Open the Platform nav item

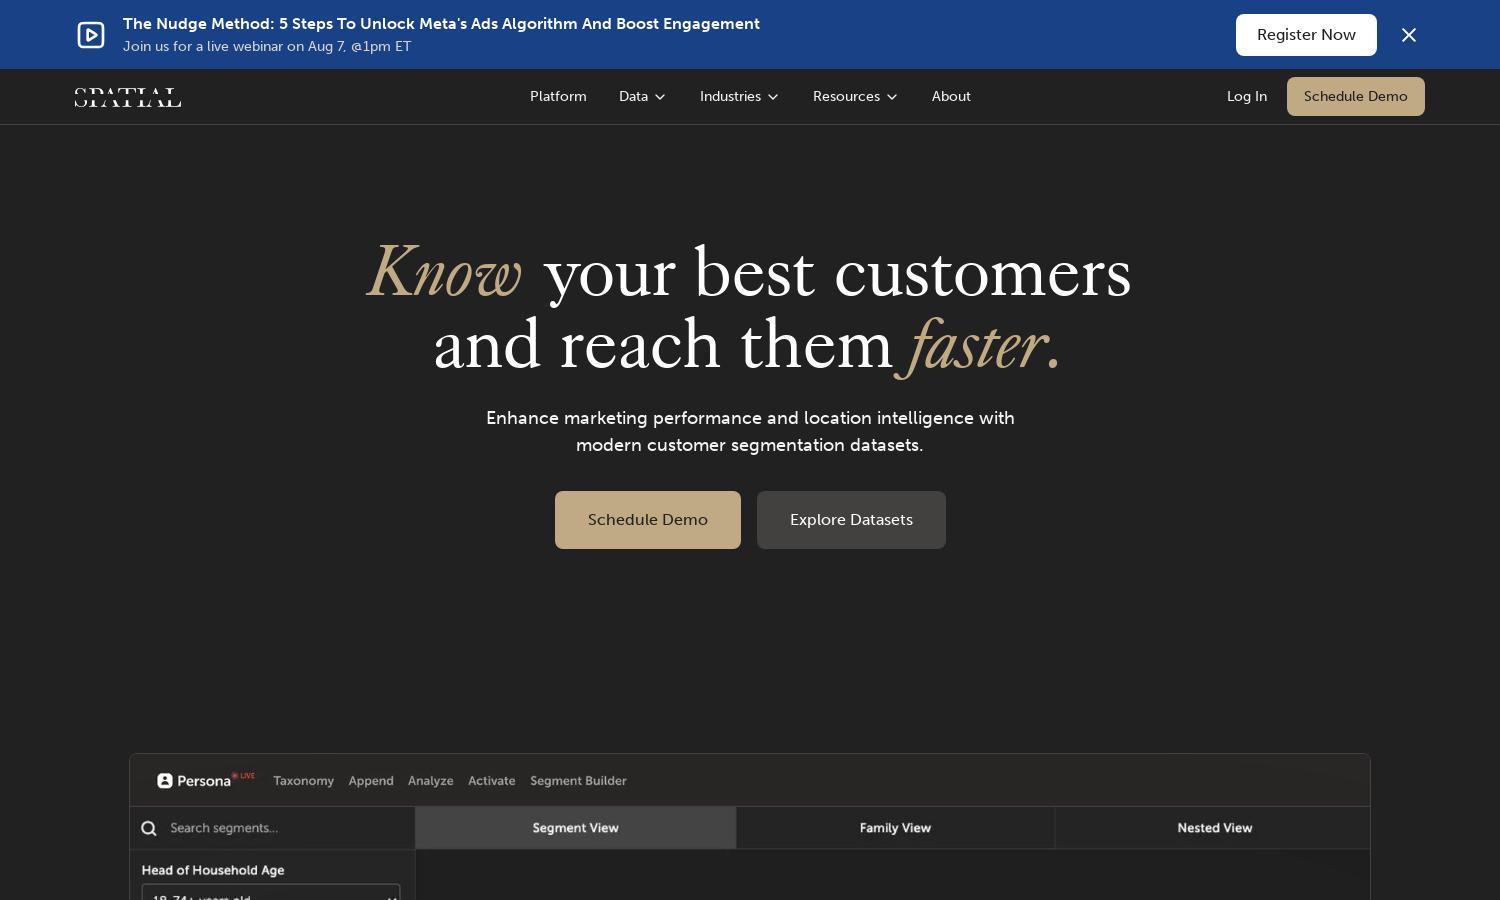(x=558, y=97)
